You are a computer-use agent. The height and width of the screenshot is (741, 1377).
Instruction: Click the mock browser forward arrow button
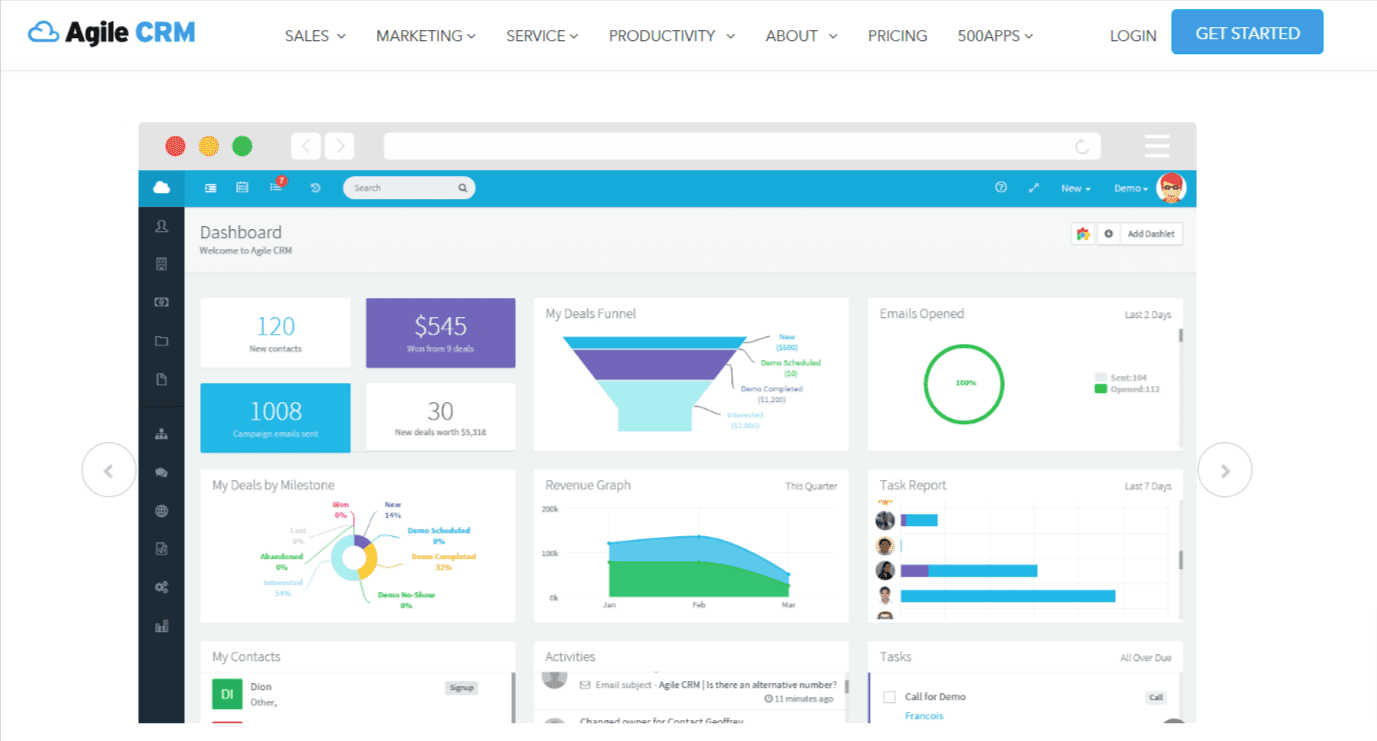340,146
